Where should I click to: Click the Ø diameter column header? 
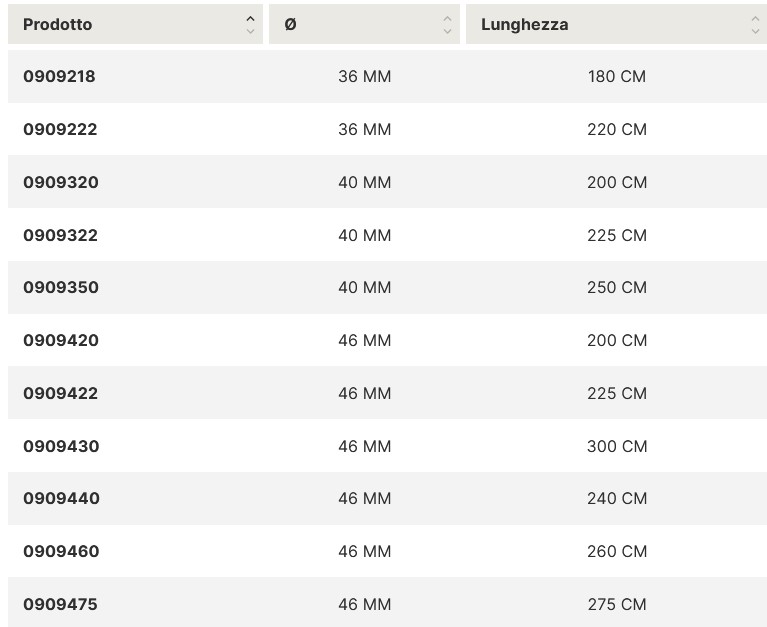[364, 24]
